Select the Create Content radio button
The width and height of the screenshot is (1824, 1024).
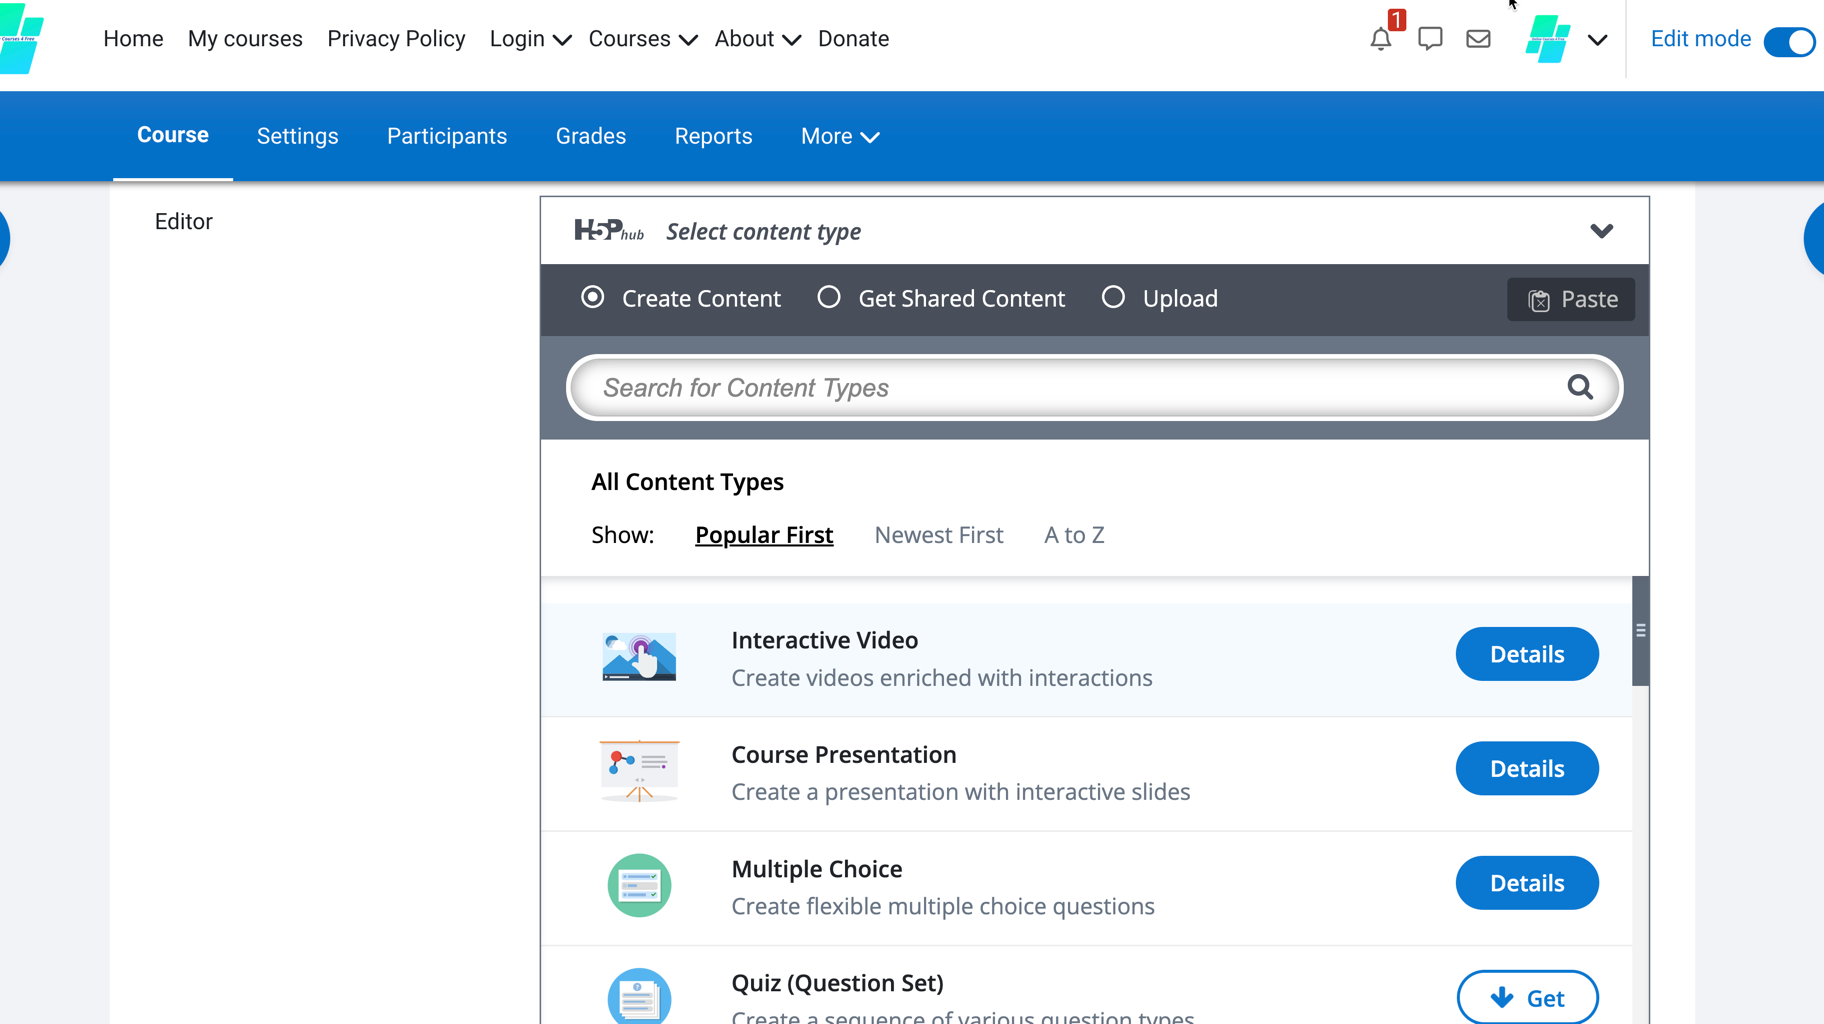click(593, 297)
